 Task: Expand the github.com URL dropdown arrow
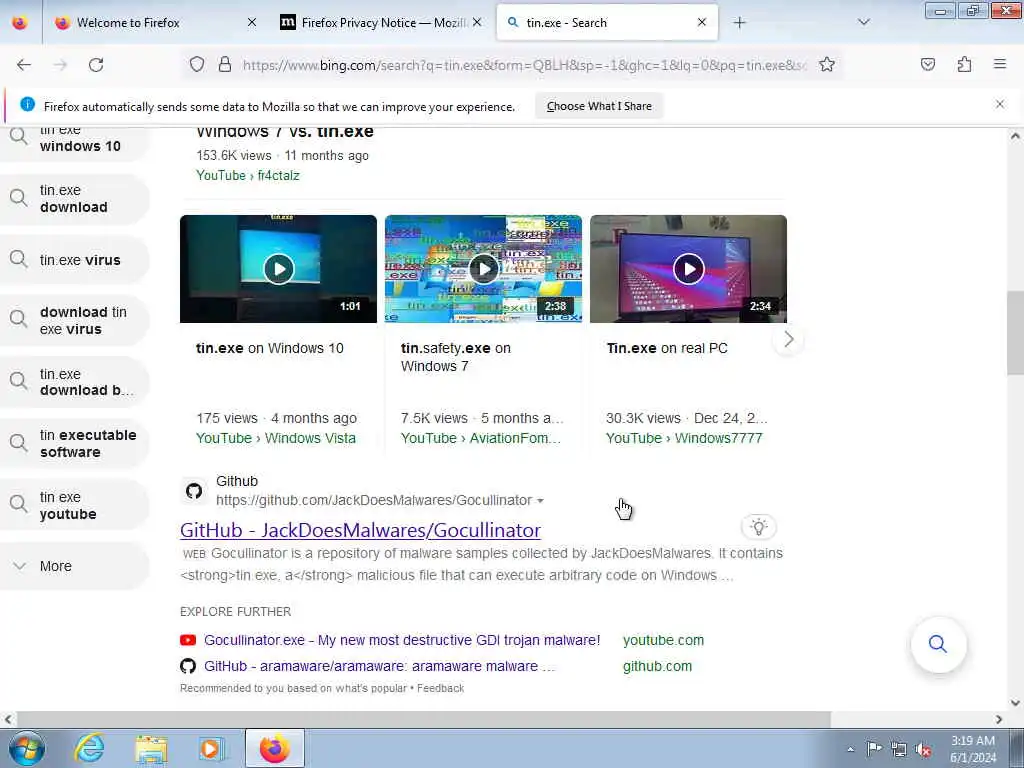coord(540,501)
